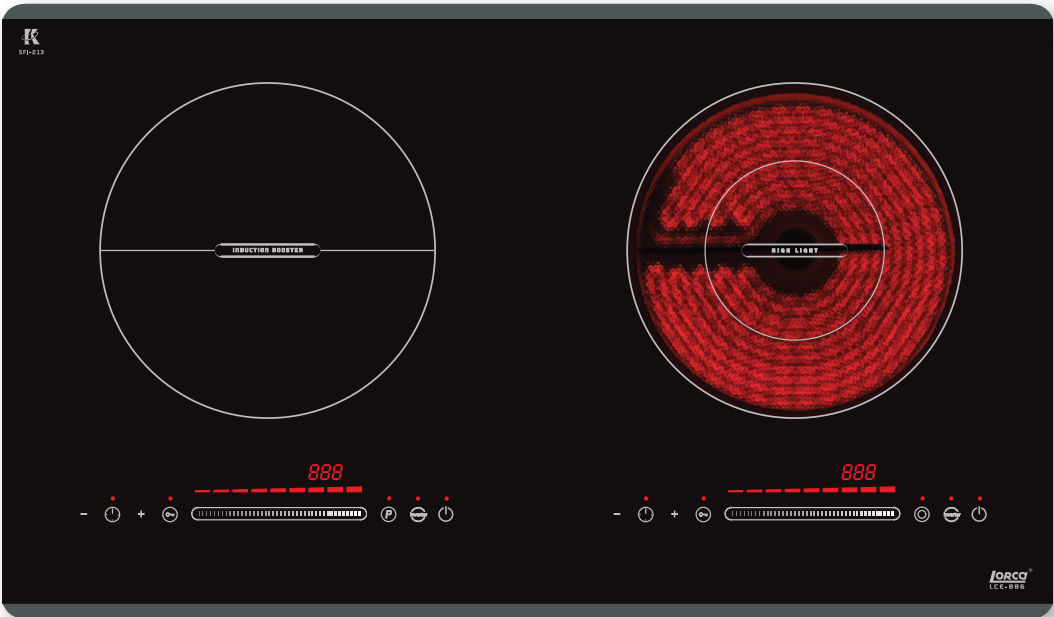Tap the timer icon on the induction zone panel
The width and height of the screenshot is (1054, 617).
[x=112, y=514]
